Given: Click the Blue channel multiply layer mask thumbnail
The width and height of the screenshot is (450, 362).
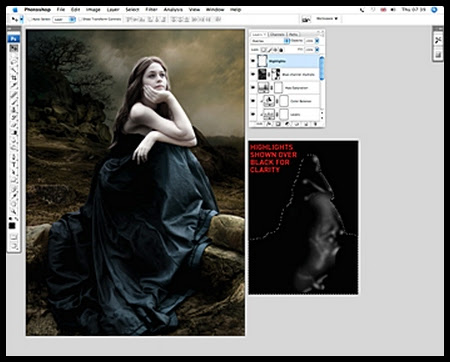Looking at the screenshot, I should click(x=276, y=74).
